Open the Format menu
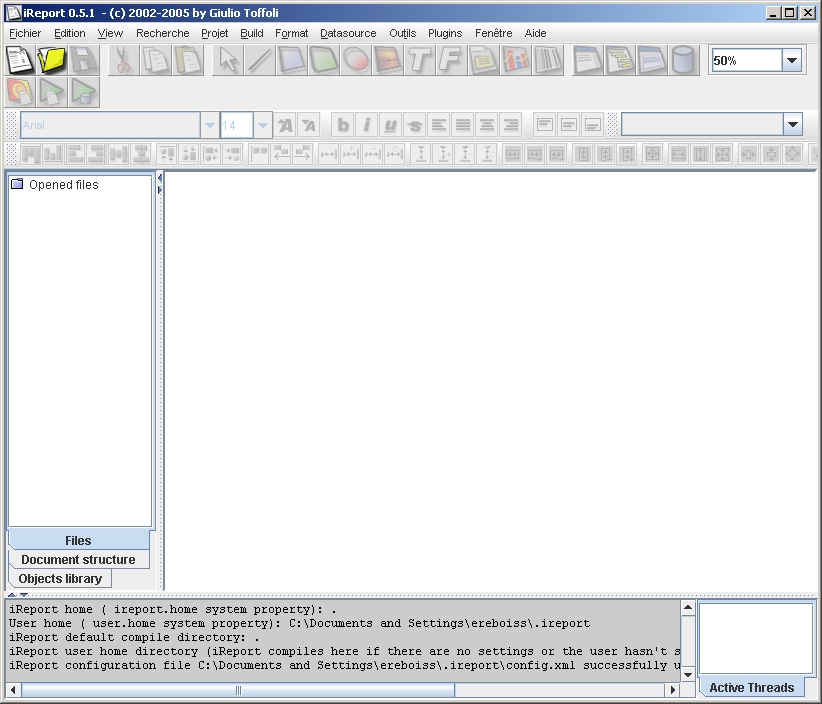This screenshot has width=822, height=704. (x=291, y=33)
